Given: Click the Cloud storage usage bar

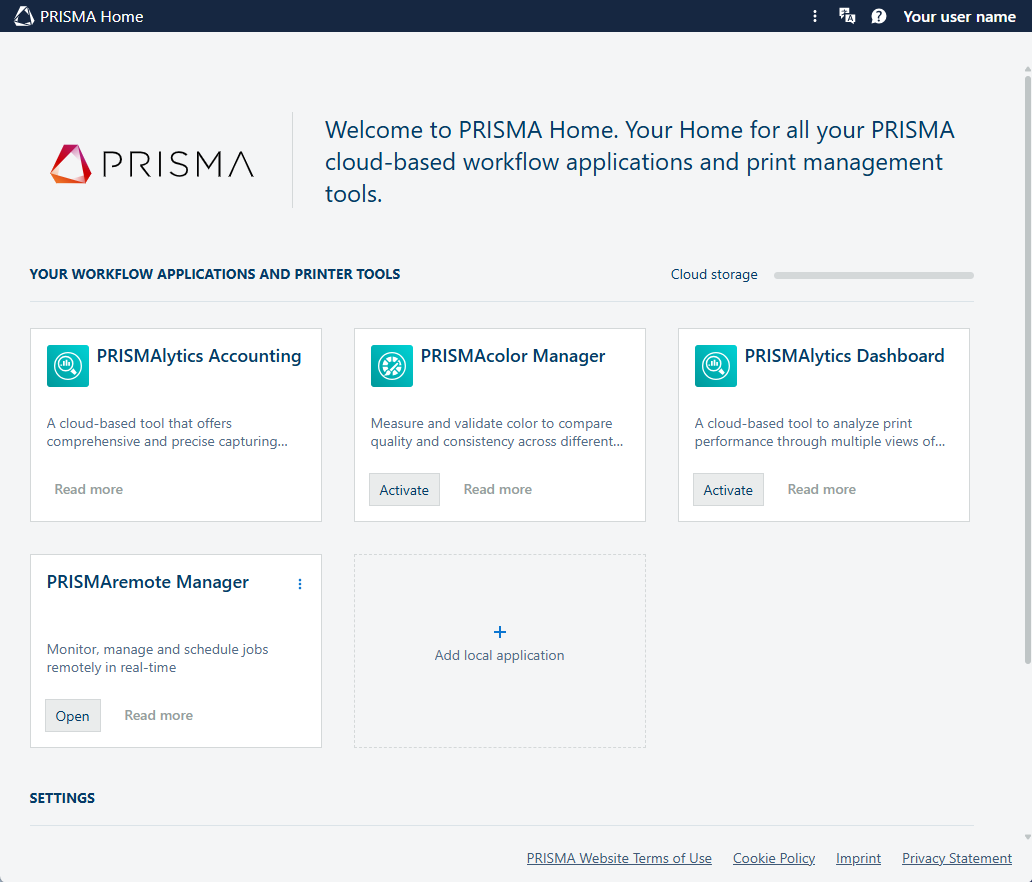Looking at the screenshot, I should click(873, 275).
